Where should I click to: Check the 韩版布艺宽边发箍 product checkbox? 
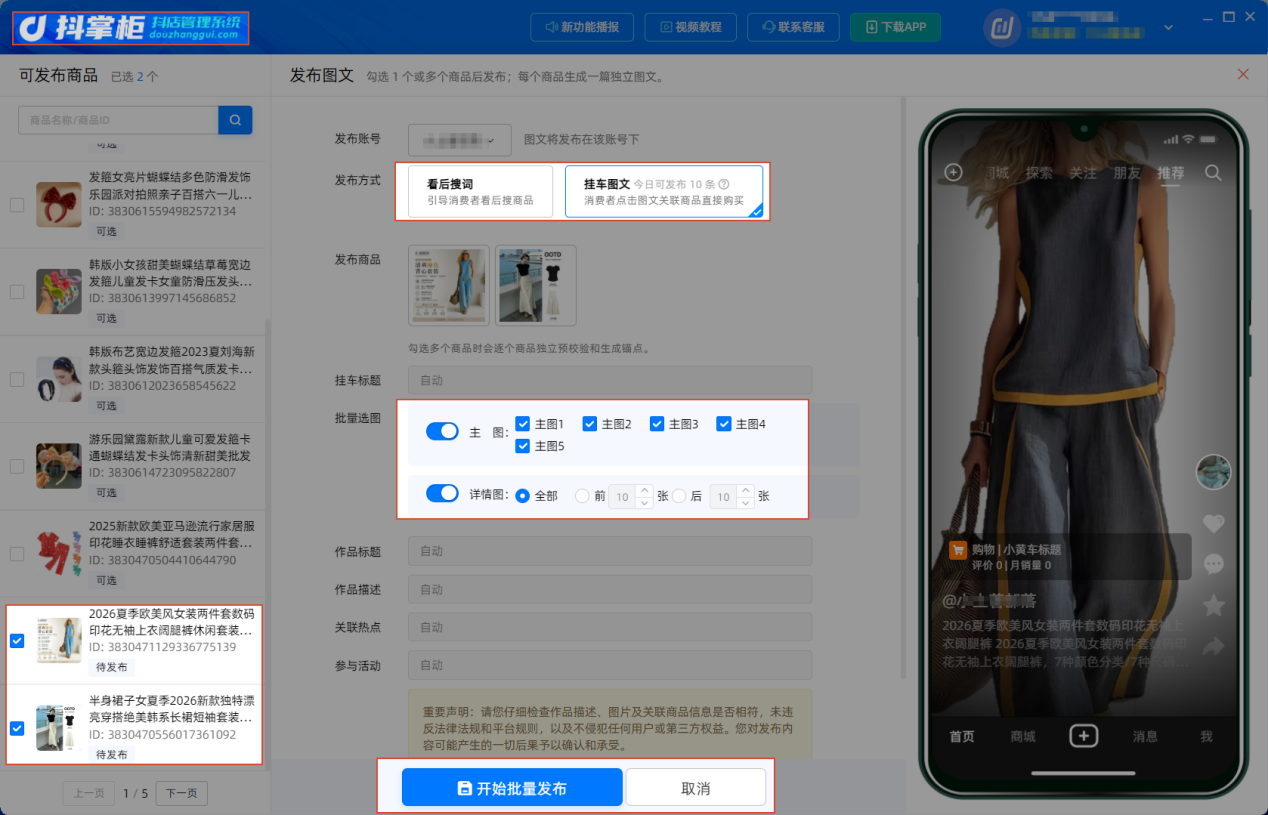pyautogui.click(x=17, y=379)
